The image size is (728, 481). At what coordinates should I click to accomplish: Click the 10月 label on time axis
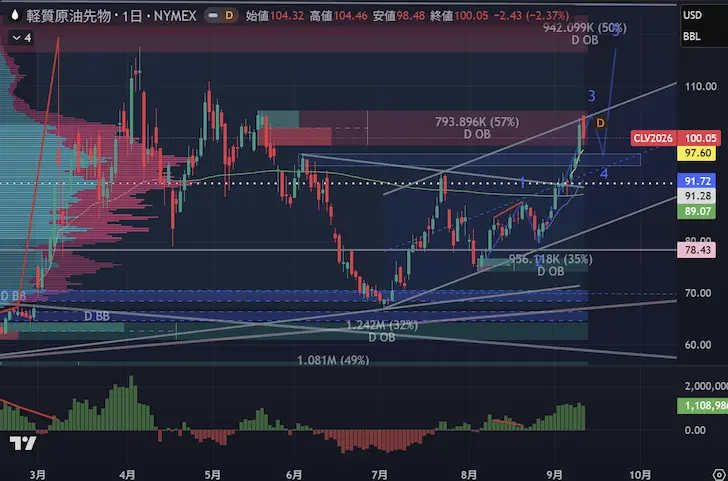coord(641,474)
